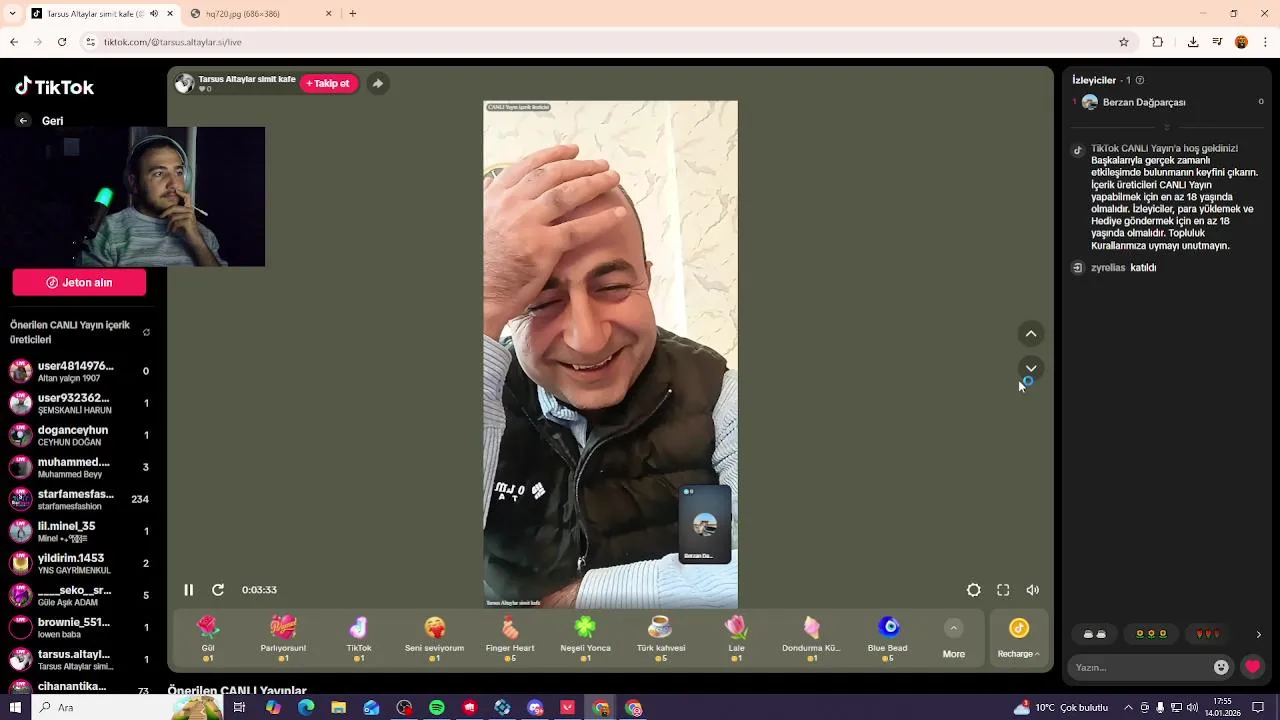Open a new browser tab
Viewport: 1280px width, 720px height.
click(x=352, y=13)
